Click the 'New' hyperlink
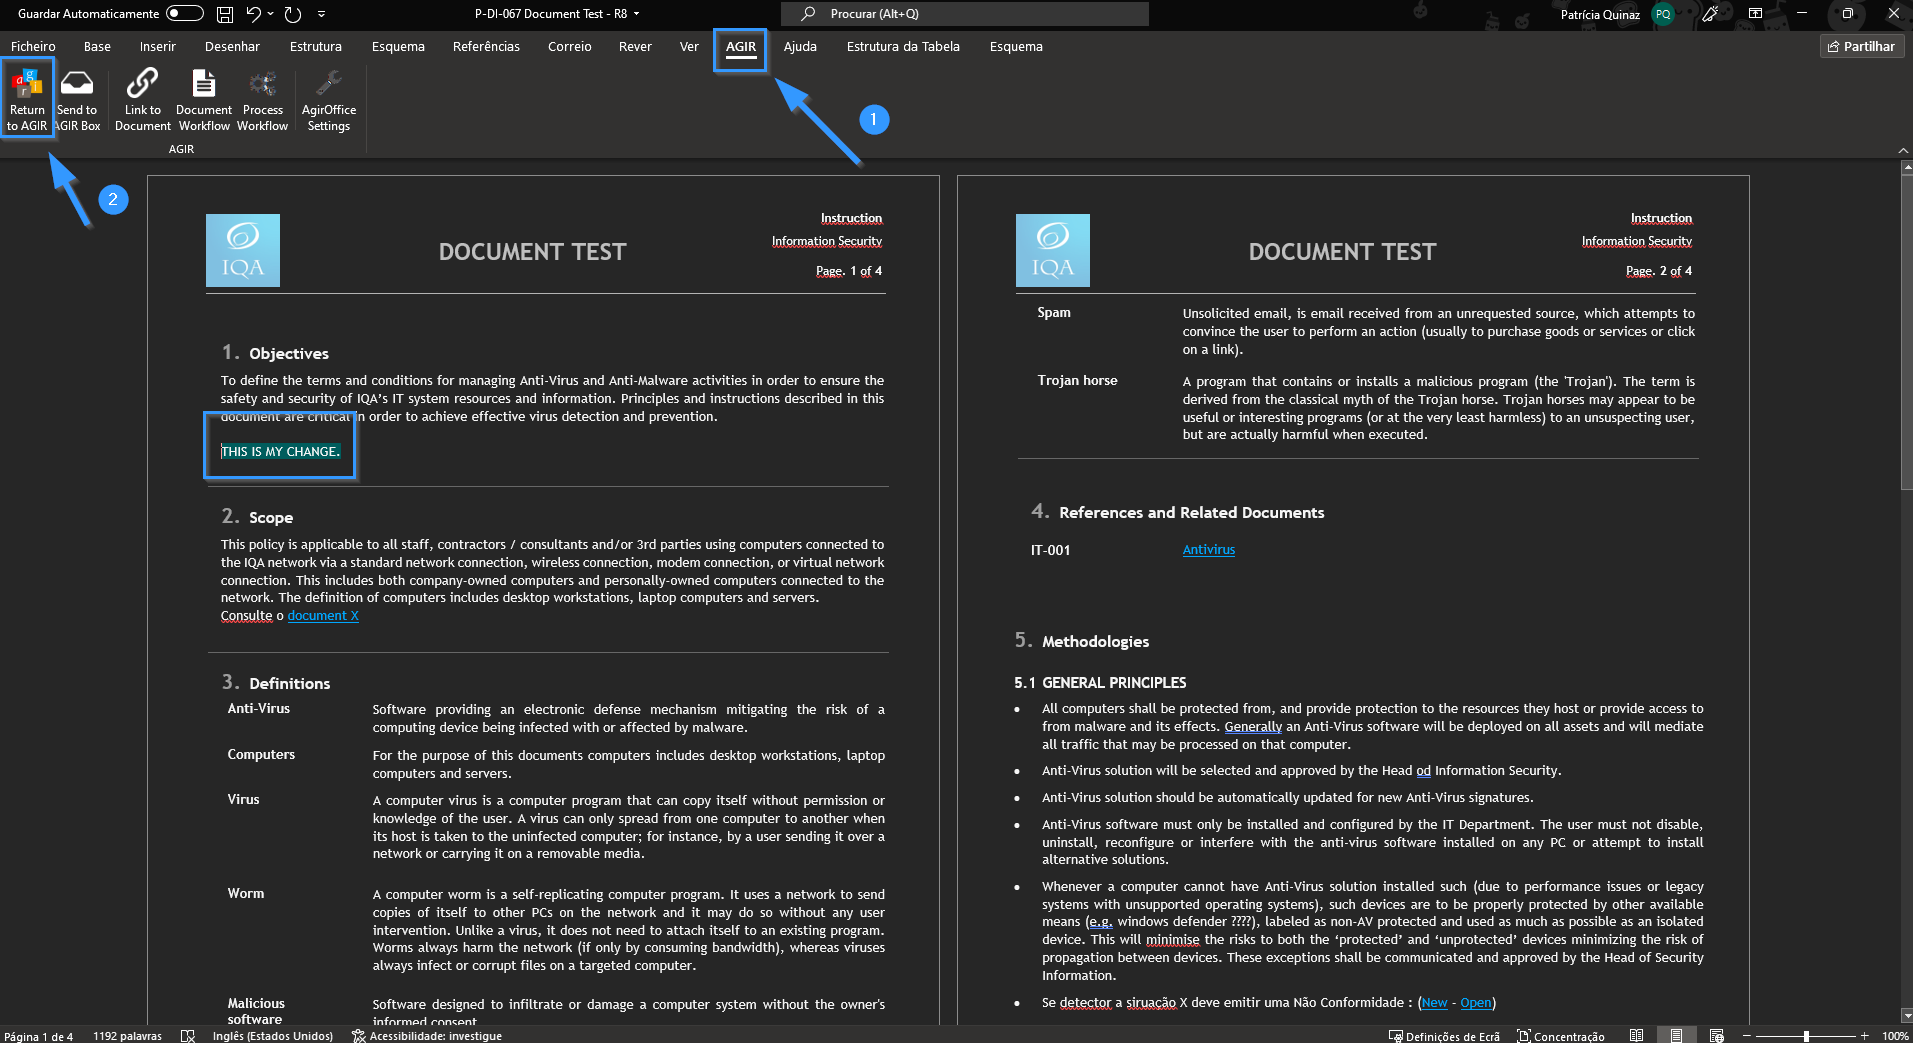Screen dimensions: 1913x1043 [1434, 1003]
